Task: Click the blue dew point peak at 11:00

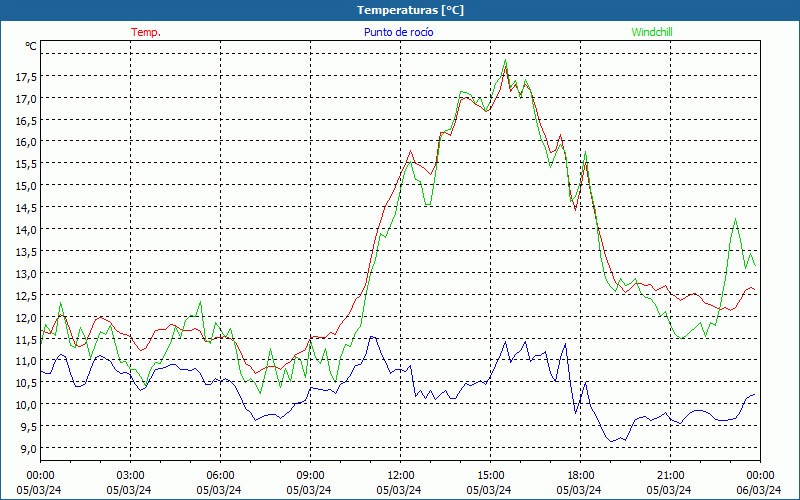Action: point(372,337)
